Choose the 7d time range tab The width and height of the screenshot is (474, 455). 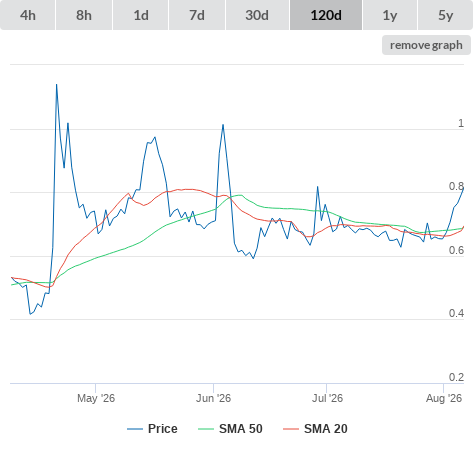point(197,15)
